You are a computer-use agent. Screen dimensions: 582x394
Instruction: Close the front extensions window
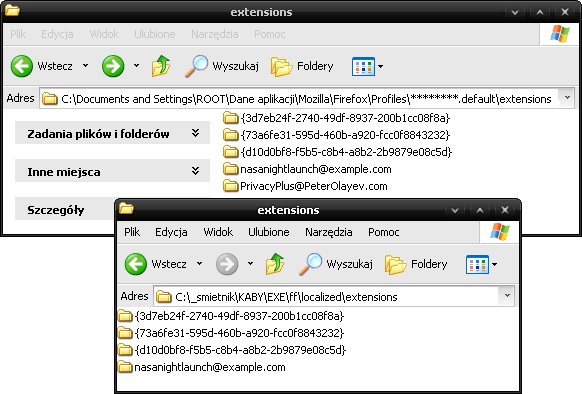(505, 210)
